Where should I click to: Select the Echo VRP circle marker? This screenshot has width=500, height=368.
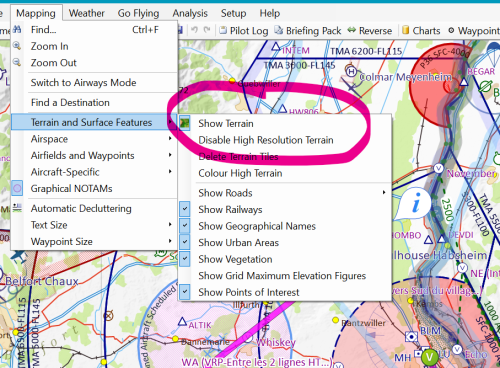click(457, 349)
